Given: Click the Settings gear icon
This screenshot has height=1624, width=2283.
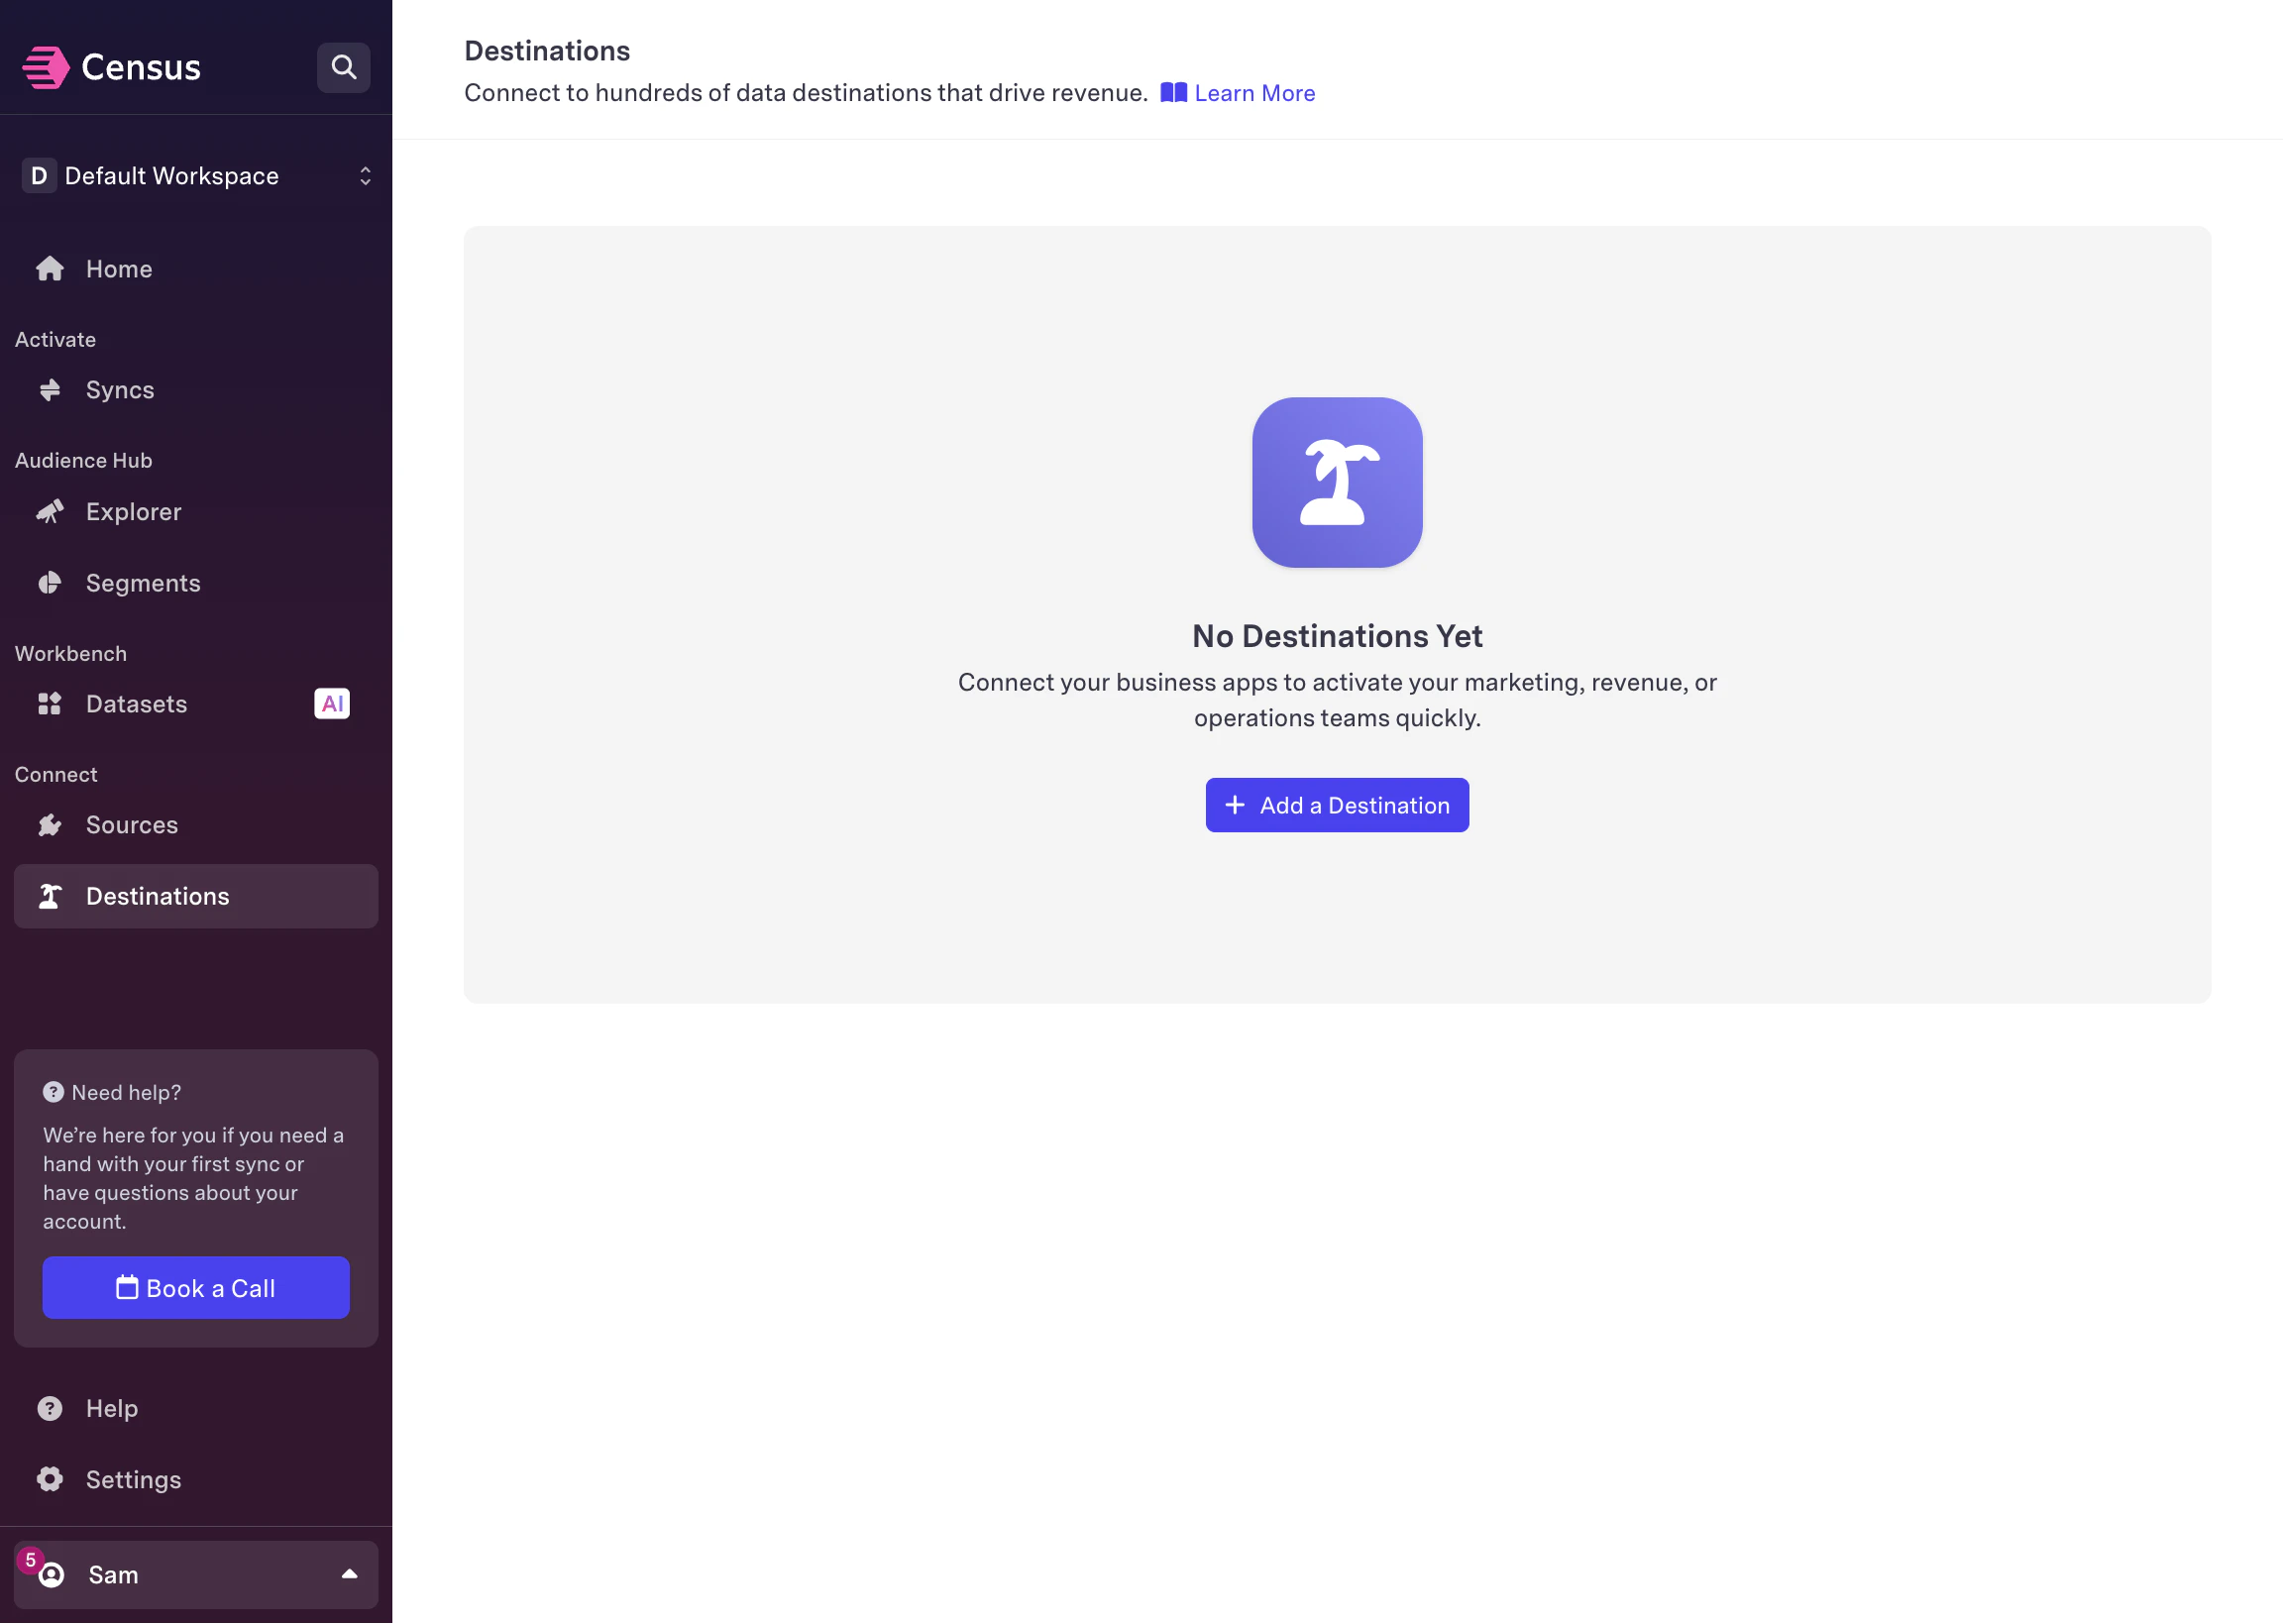Looking at the screenshot, I should coord(50,1479).
